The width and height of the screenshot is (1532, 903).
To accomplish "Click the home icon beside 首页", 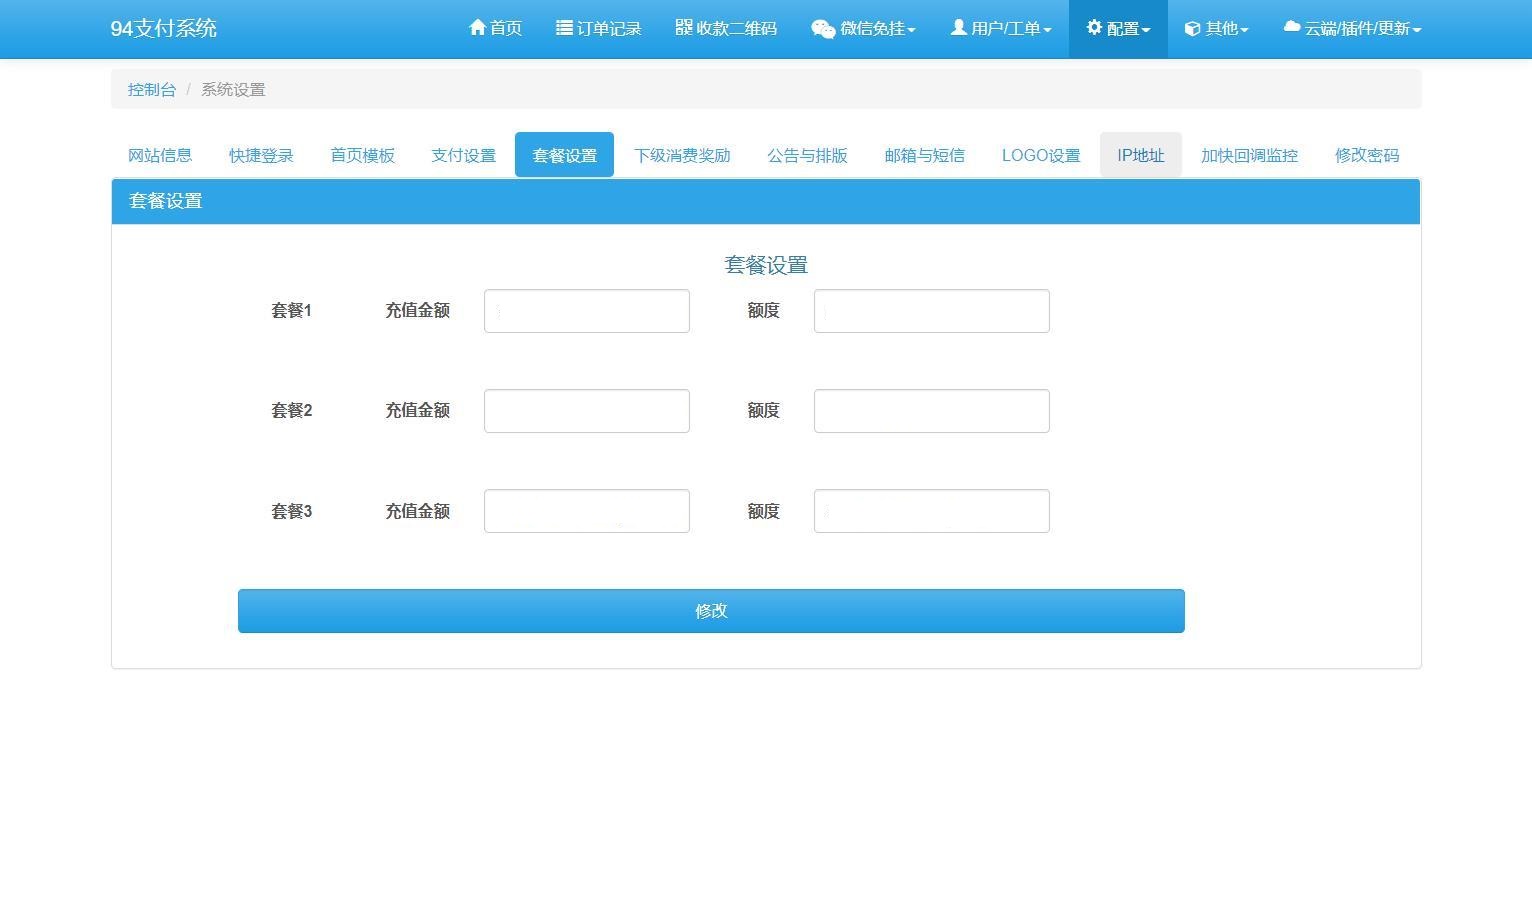I will (x=477, y=28).
